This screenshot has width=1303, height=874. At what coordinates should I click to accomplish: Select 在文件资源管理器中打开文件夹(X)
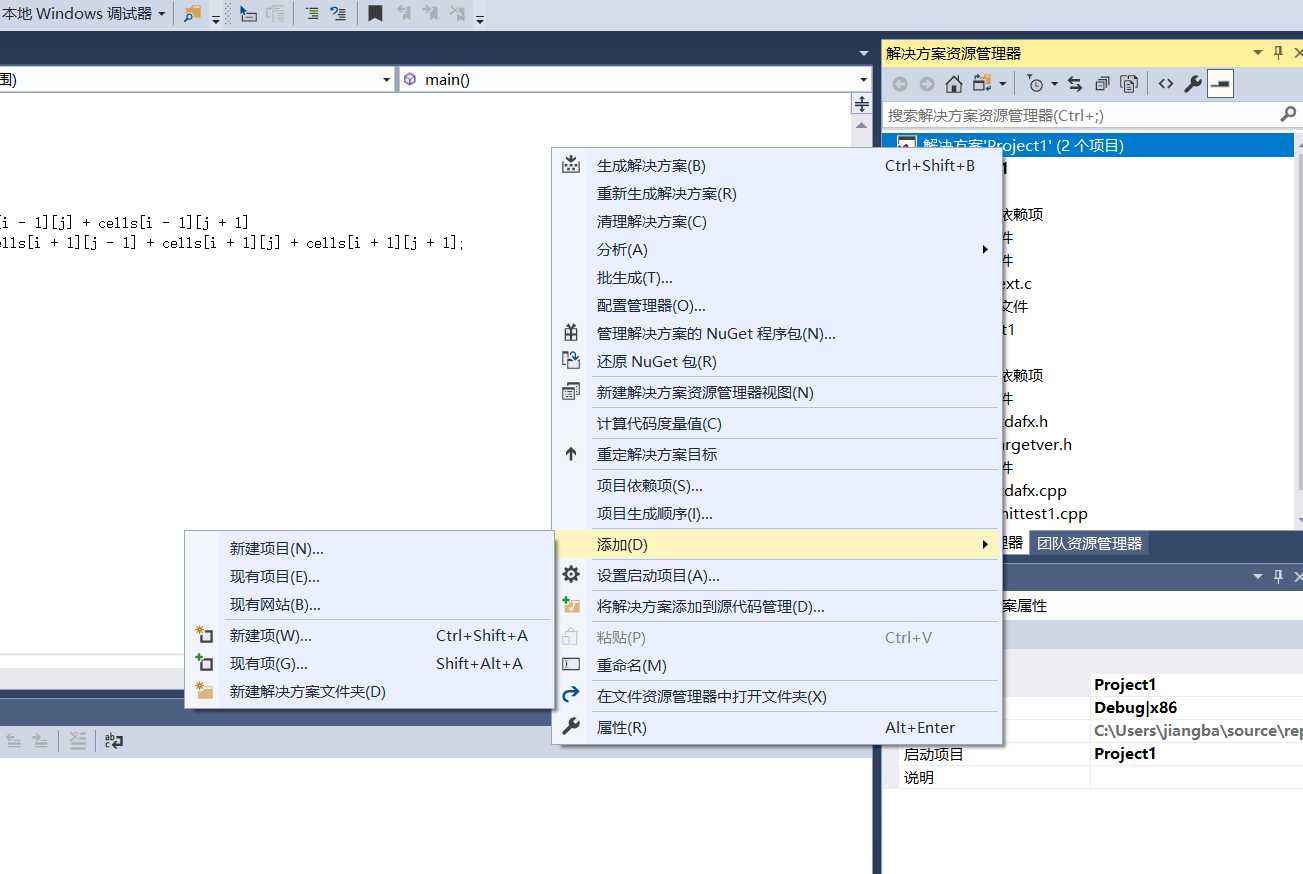[778, 697]
